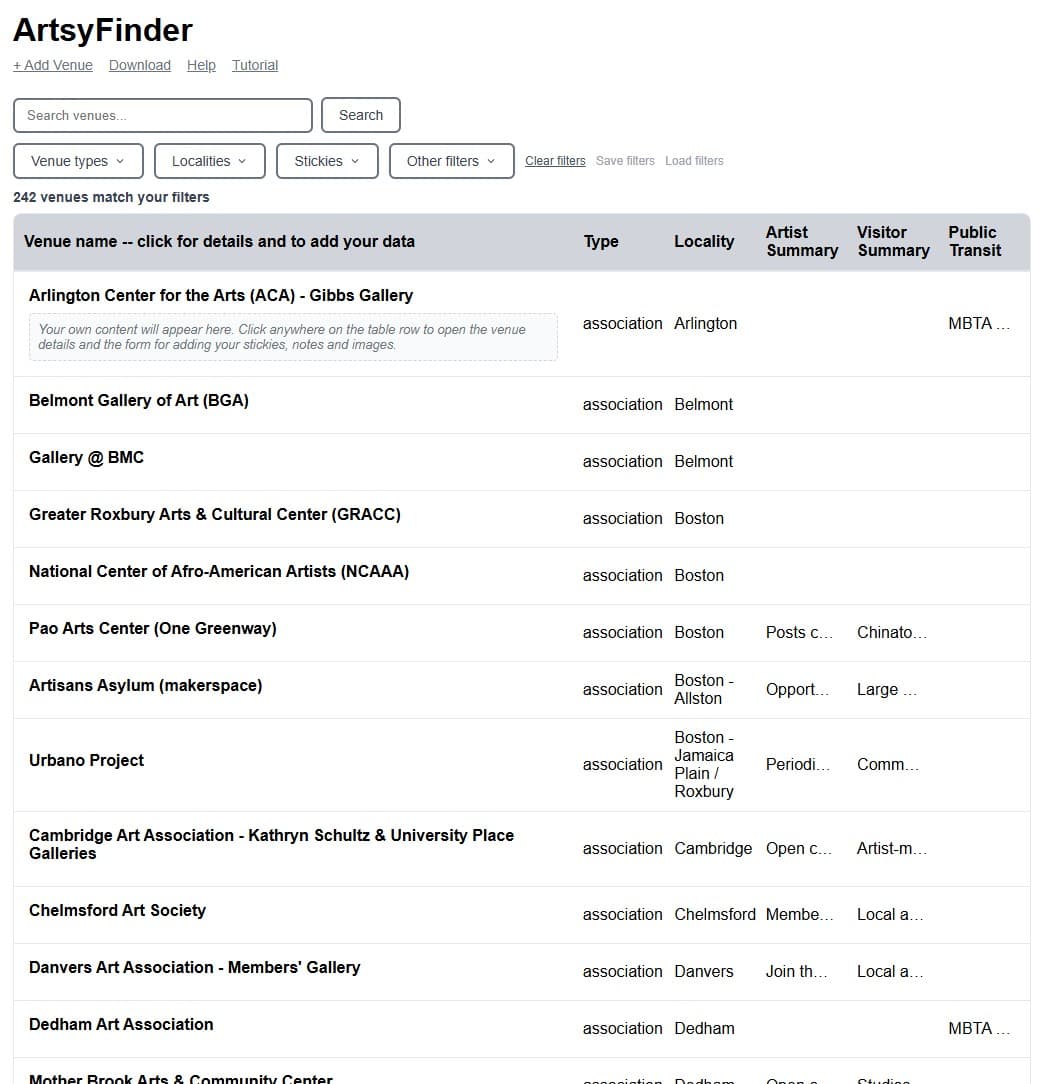Open the Help link

200,65
